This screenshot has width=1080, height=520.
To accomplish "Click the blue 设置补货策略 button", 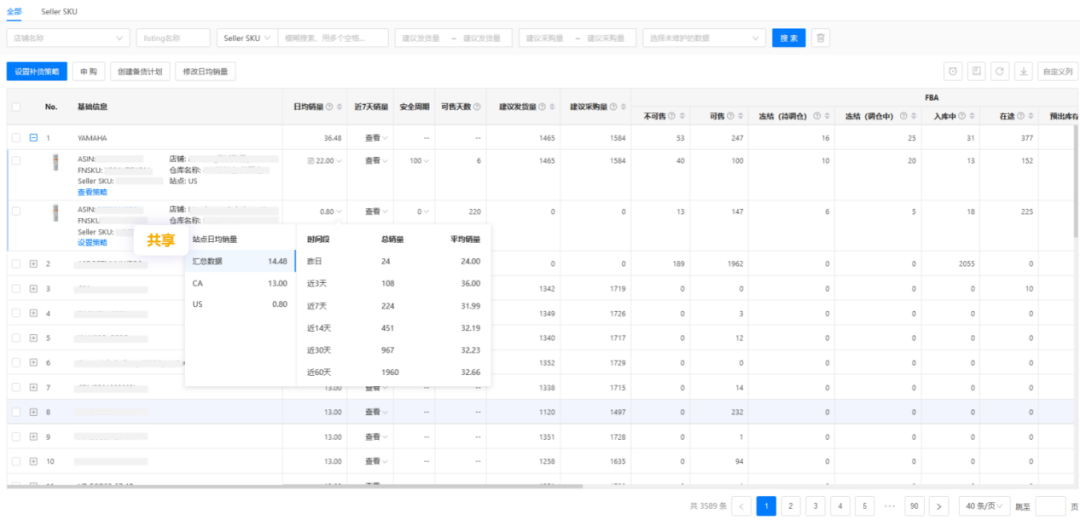I will pyautogui.click(x=36, y=72).
